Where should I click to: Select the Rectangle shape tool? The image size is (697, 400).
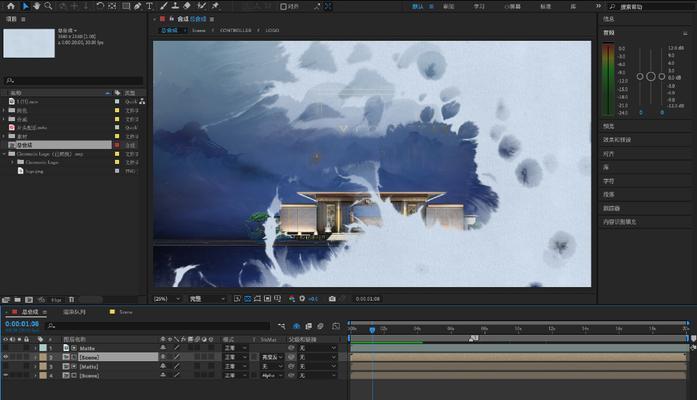tap(126, 6)
